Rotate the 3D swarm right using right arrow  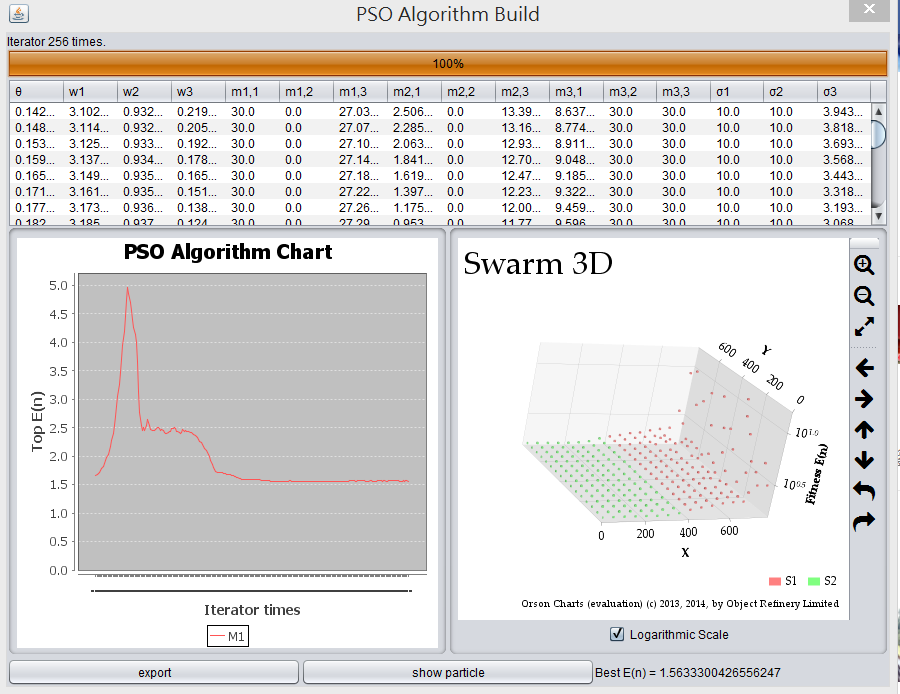tap(863, 398)
